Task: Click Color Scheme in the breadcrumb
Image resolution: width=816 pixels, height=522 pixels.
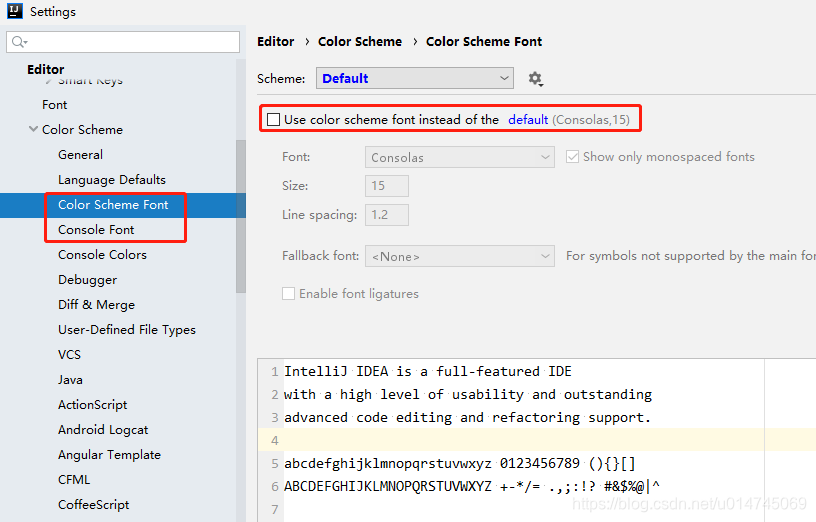Action: (x=360, y=42)
